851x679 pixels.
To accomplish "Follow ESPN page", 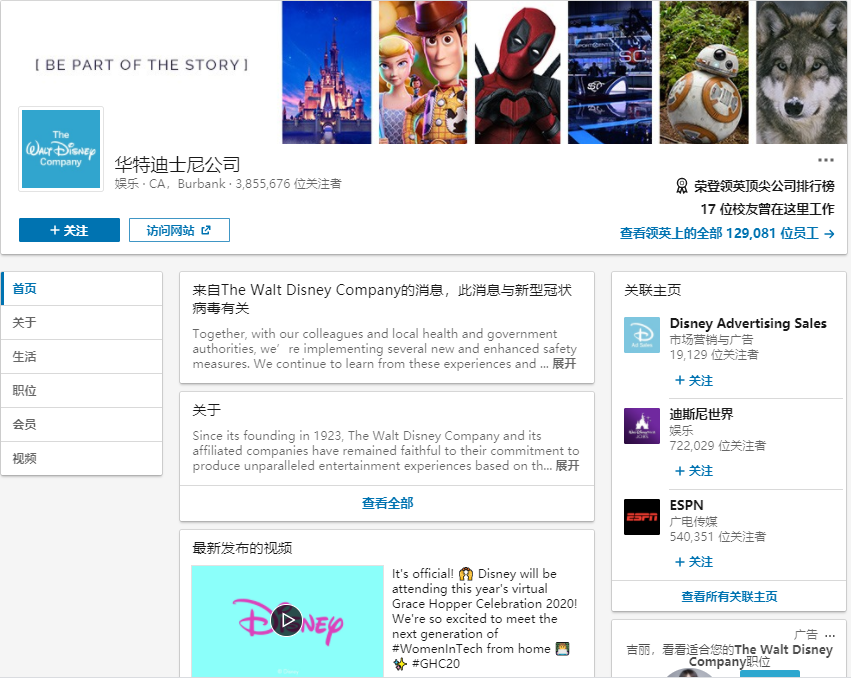I will (694, 562).
